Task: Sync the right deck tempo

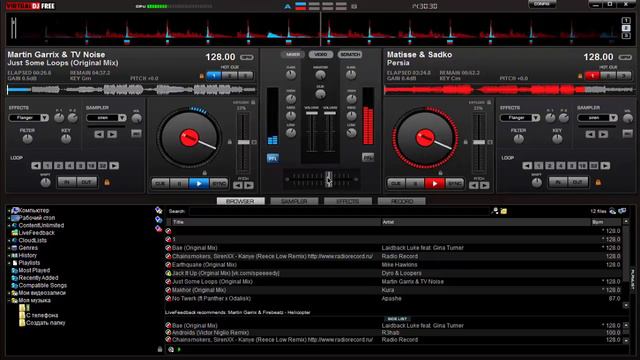Action: 454,184
